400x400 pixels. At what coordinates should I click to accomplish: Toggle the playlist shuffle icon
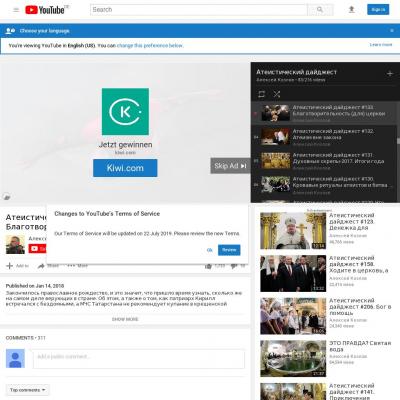(277, 94)
